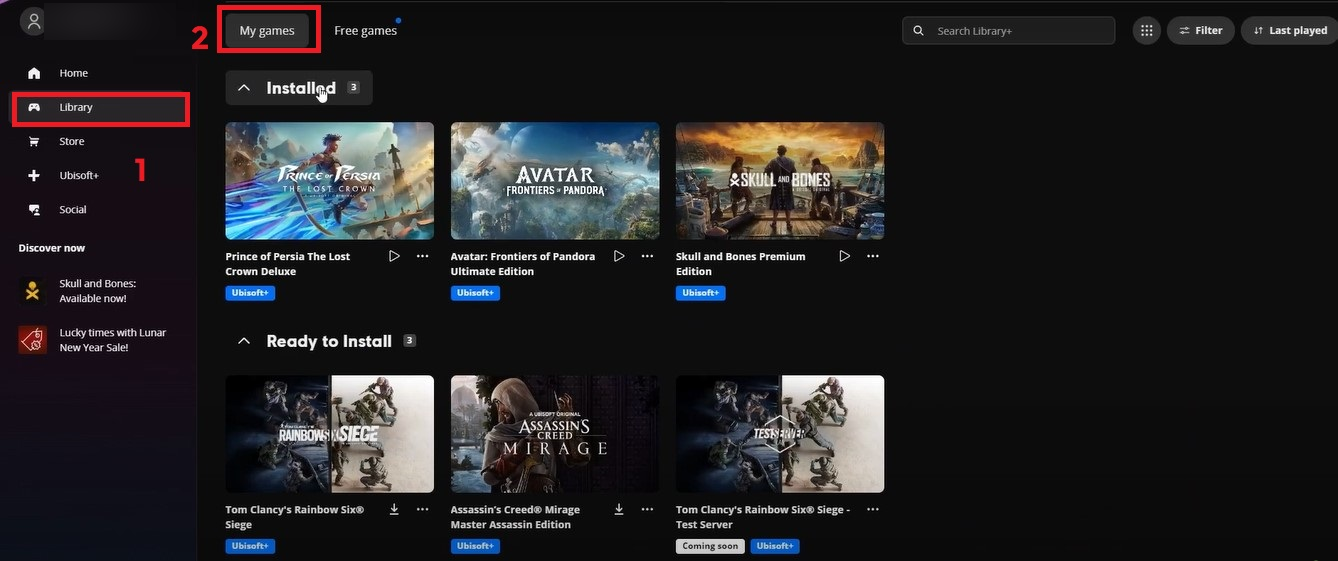The image size is (1338, 561).
Task: Open Avatar Frontiers of Pandora cover thumbnail
Action: 555,181
